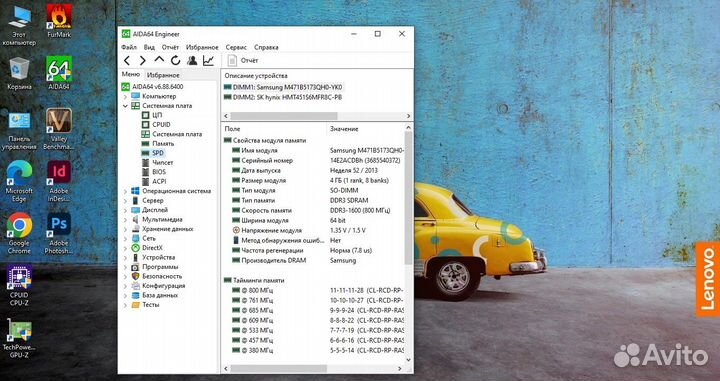
Task: Click the База данных tree item
Action: click(155, 295)
